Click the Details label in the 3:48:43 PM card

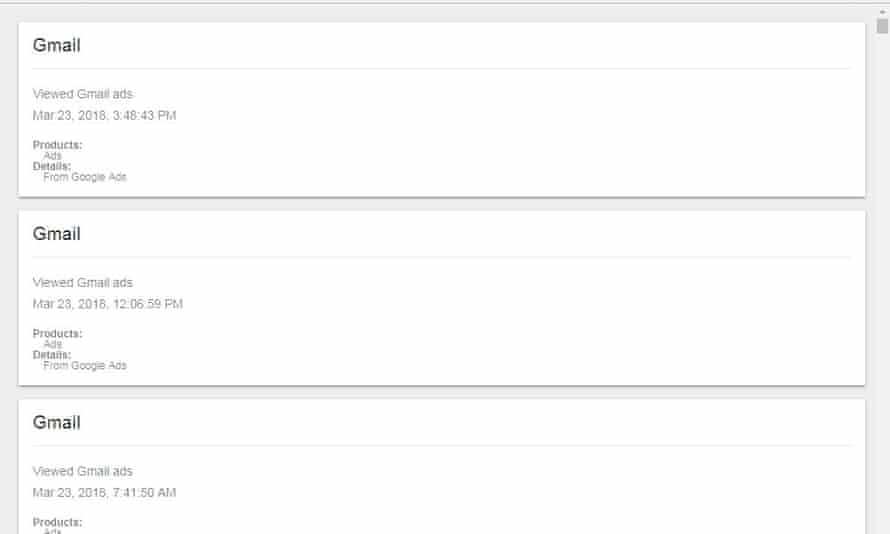coord(52,166)
